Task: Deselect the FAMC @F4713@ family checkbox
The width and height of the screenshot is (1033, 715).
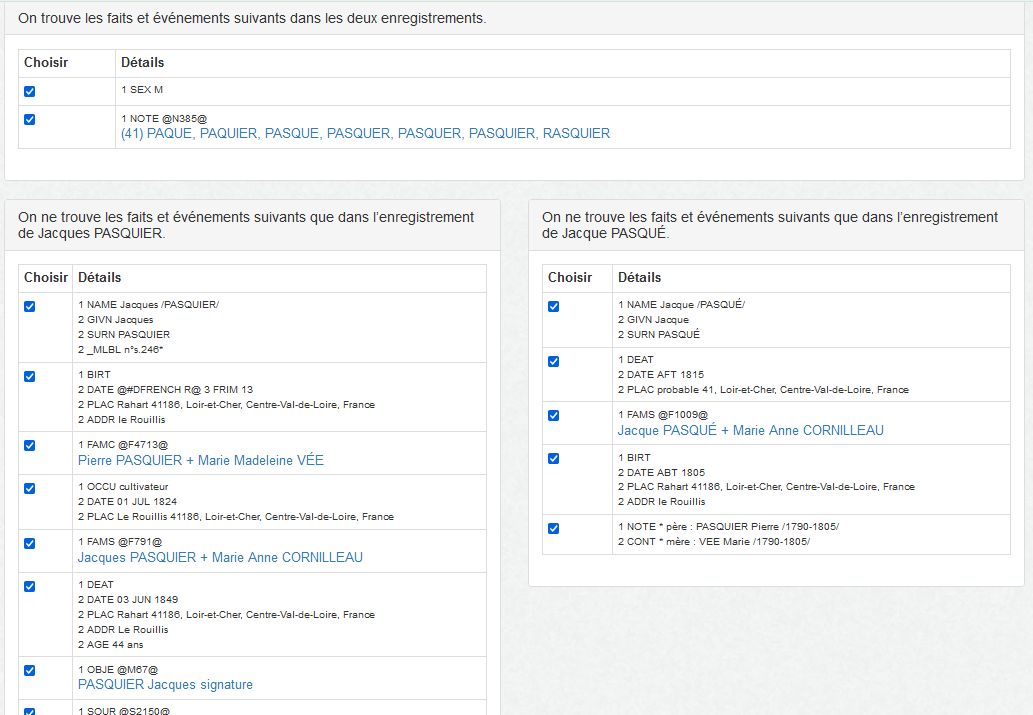Action: click(x=29, y=446)
